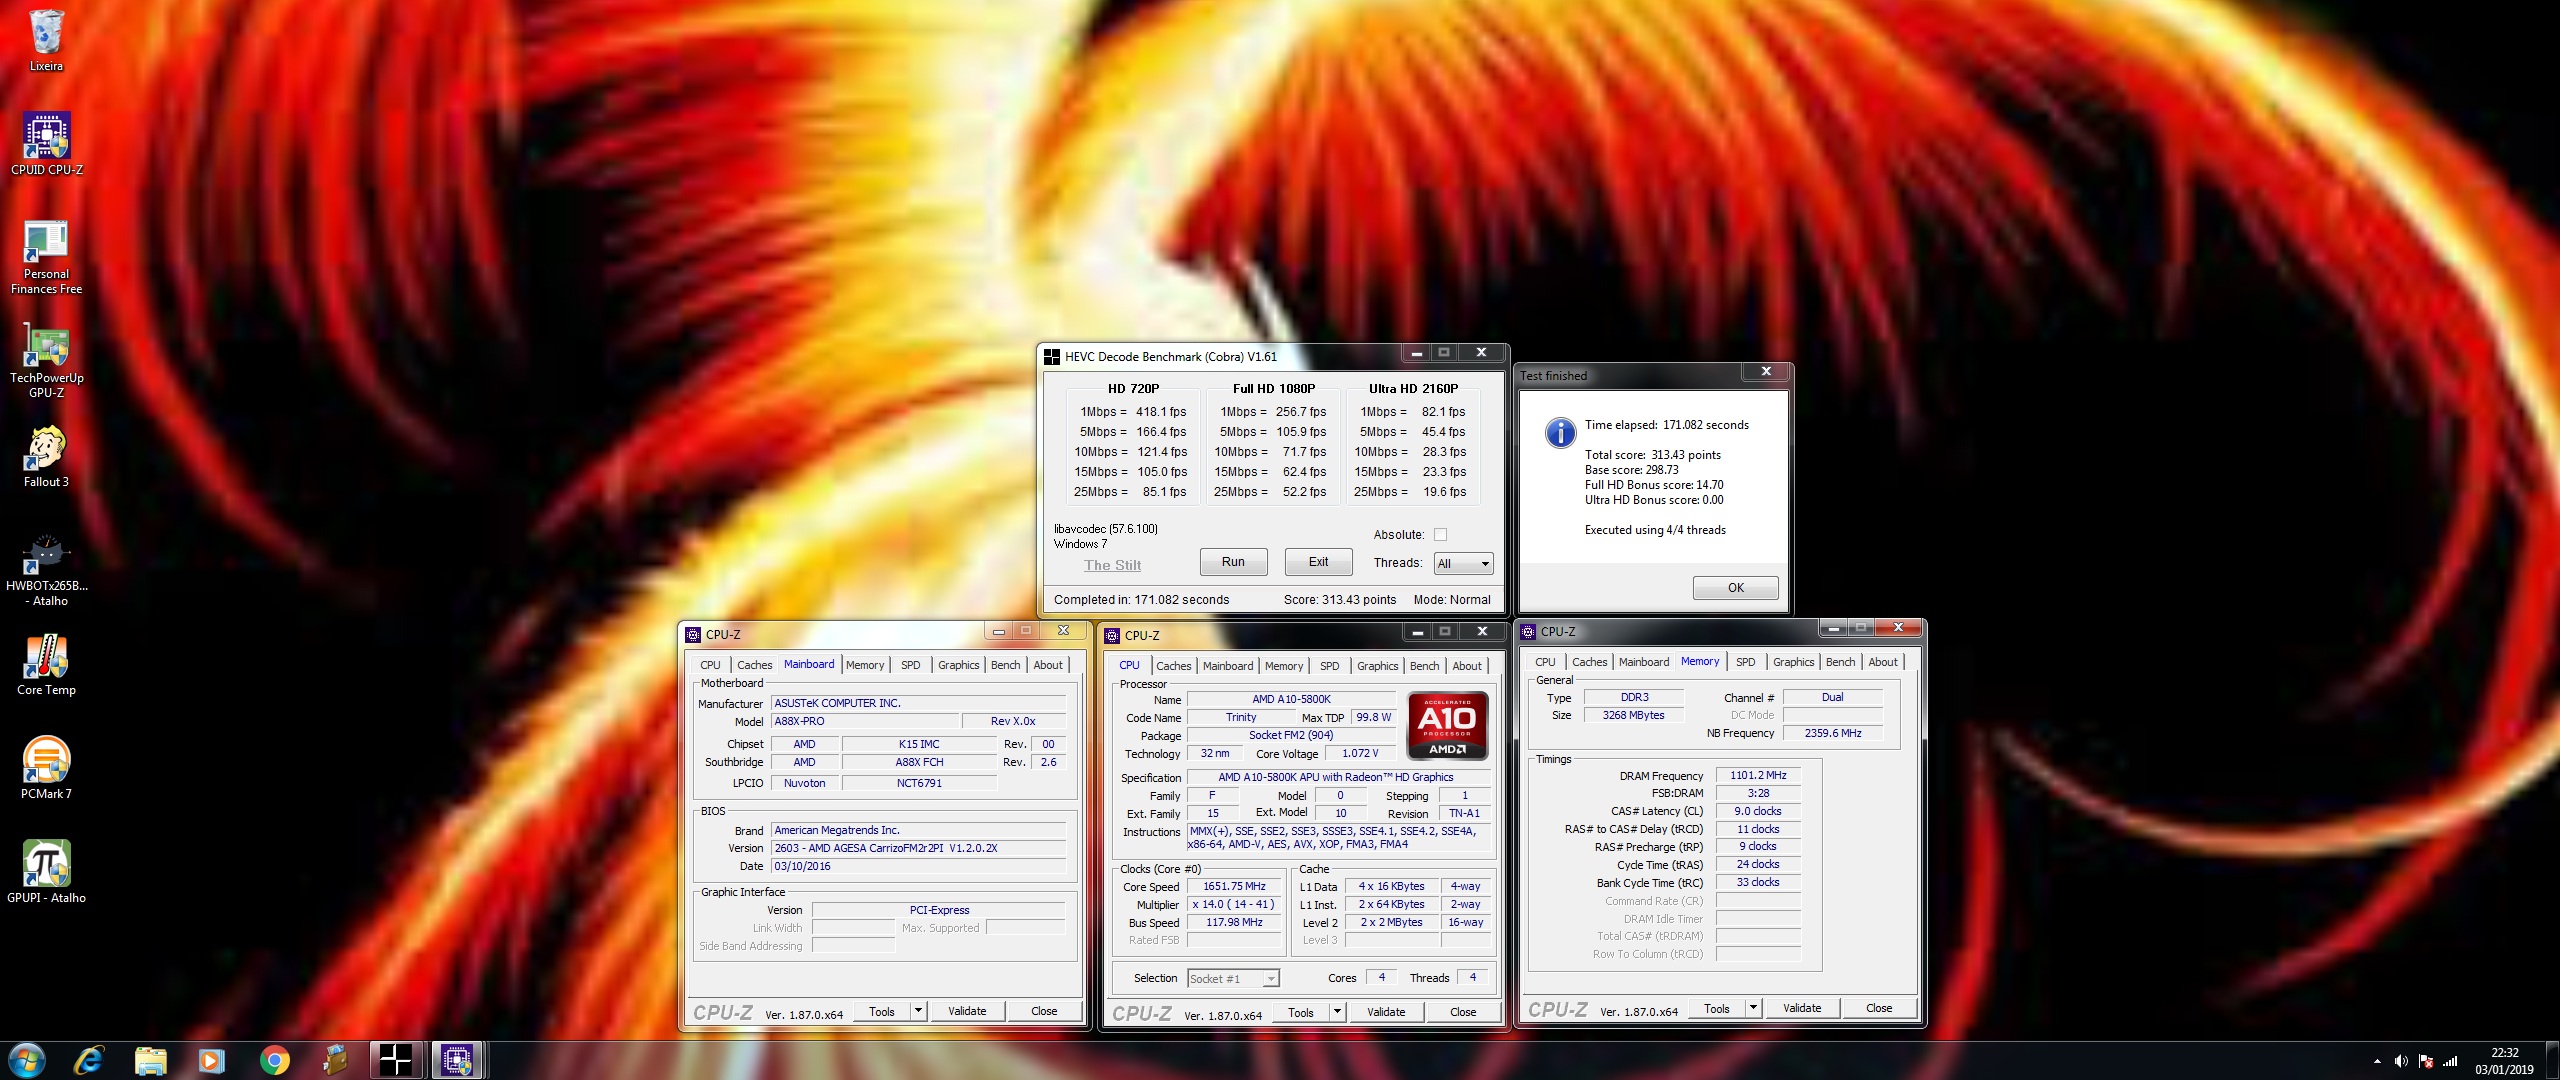Open the Lixeira recycle bin icon
Viewport: 2560px width, 1080px height.
click(46, 41)
